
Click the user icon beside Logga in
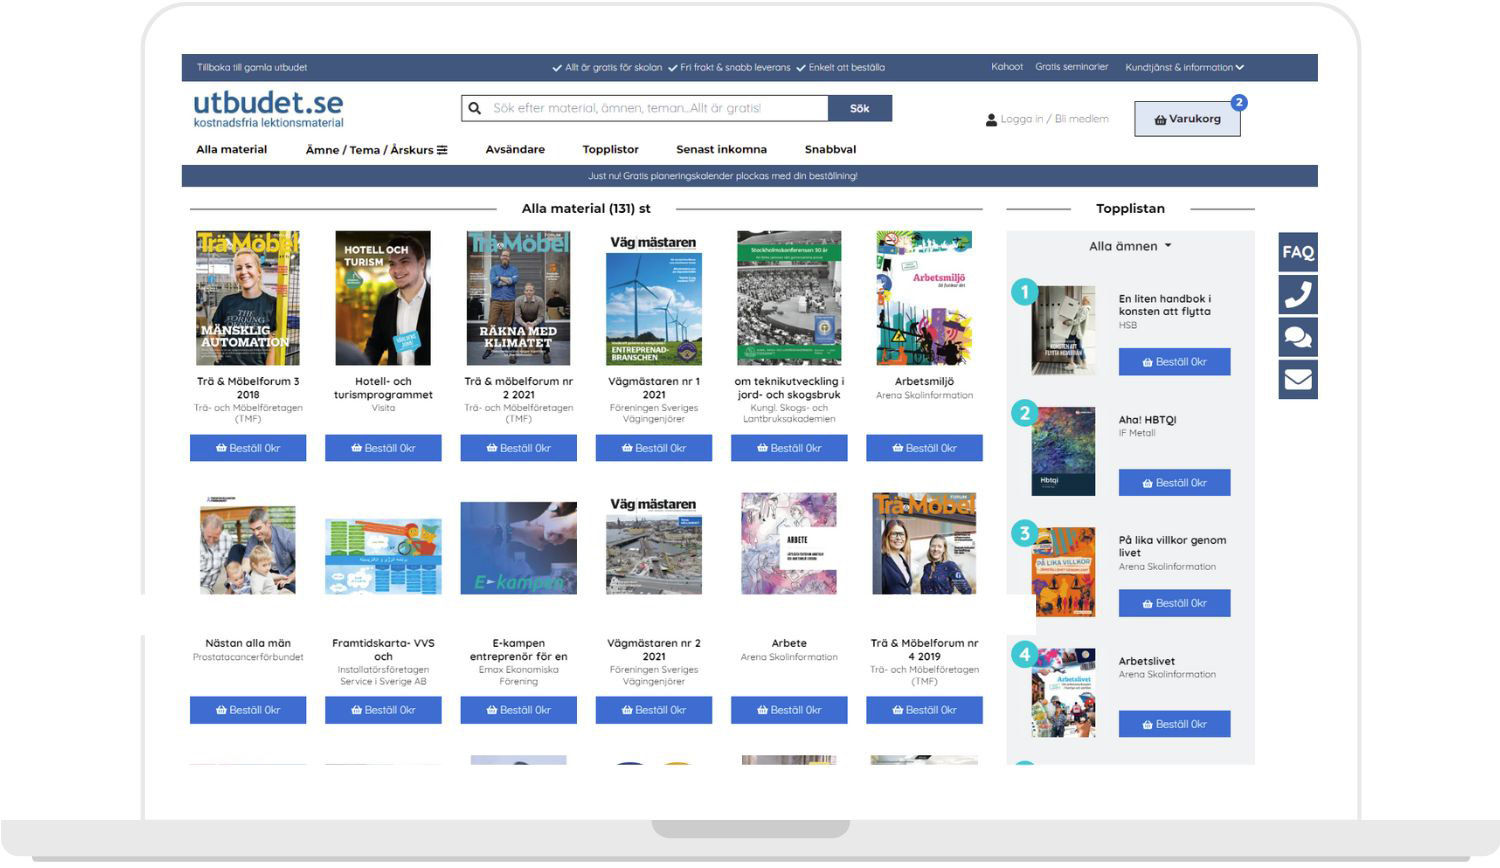(x=991, y=120)
